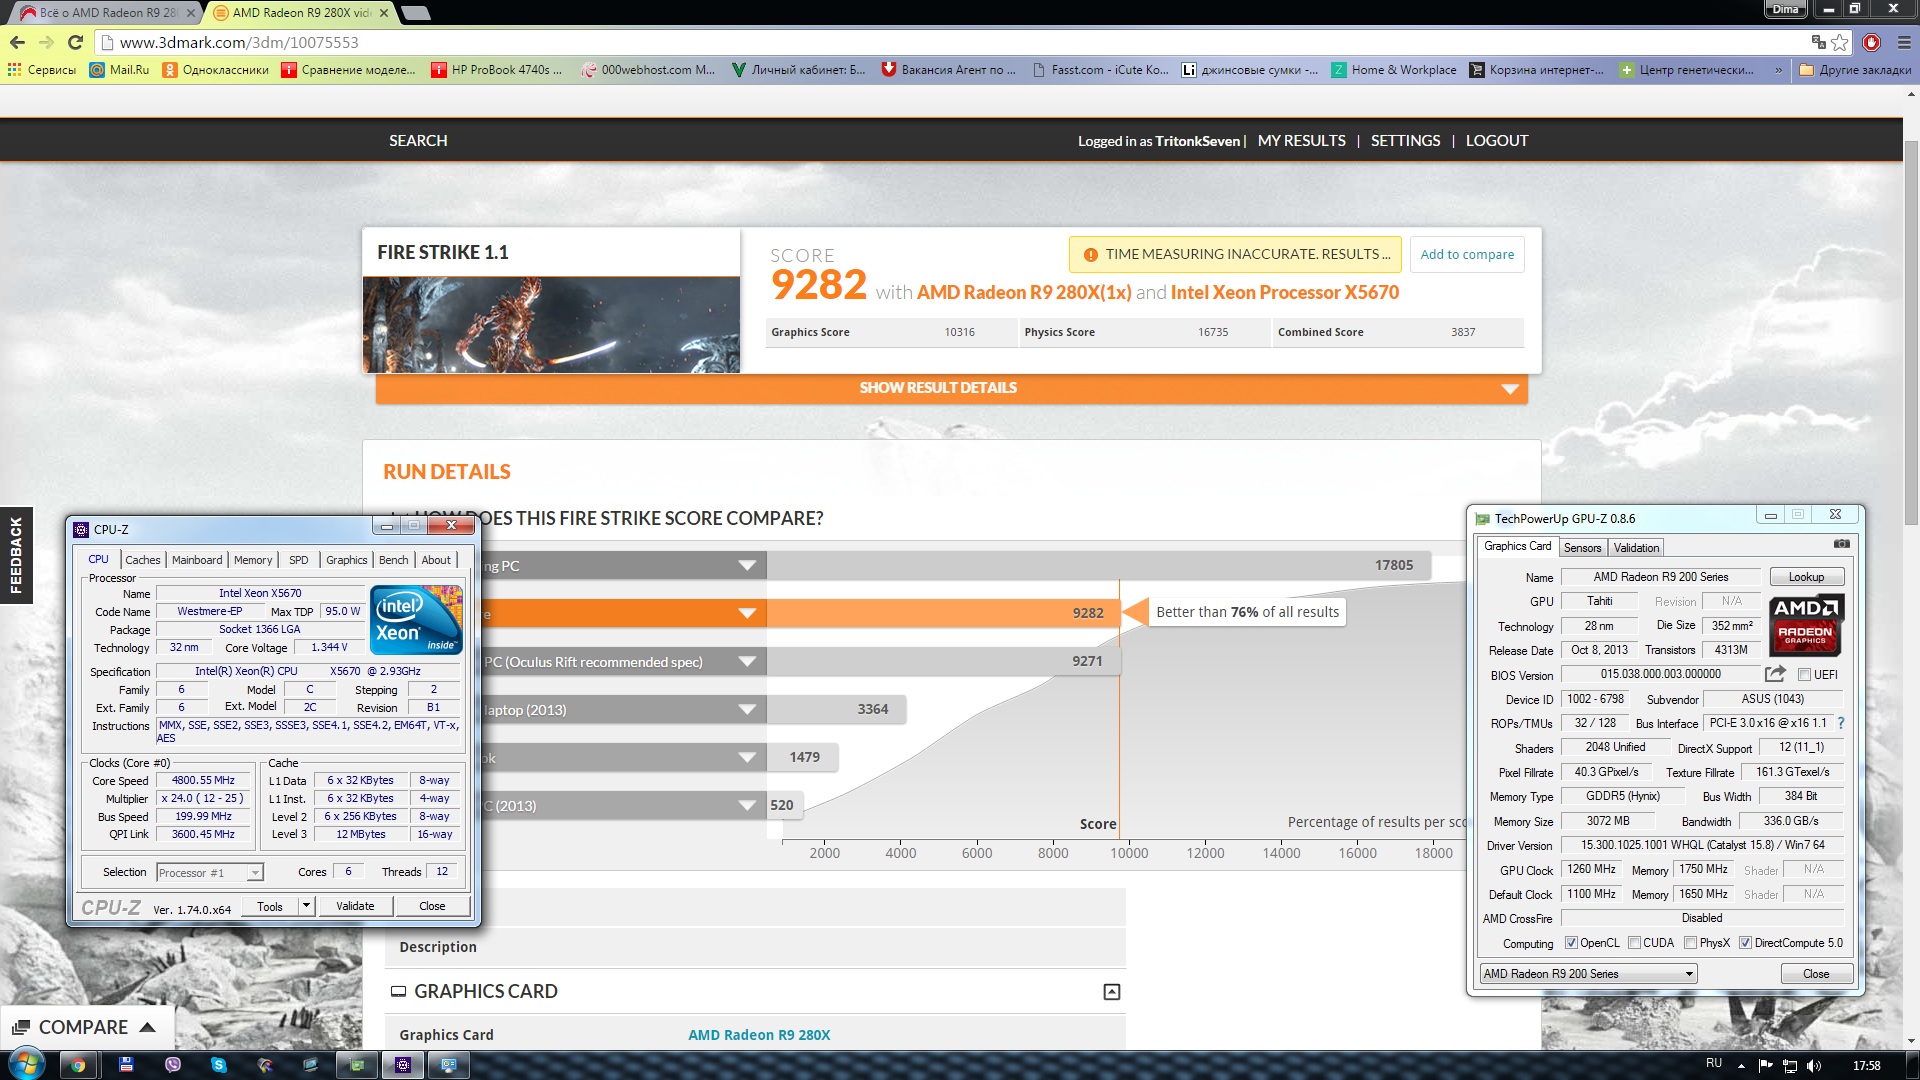
Task: Click the Fire Strike benchmark thumbnail image
Action: tap(551, 325)
